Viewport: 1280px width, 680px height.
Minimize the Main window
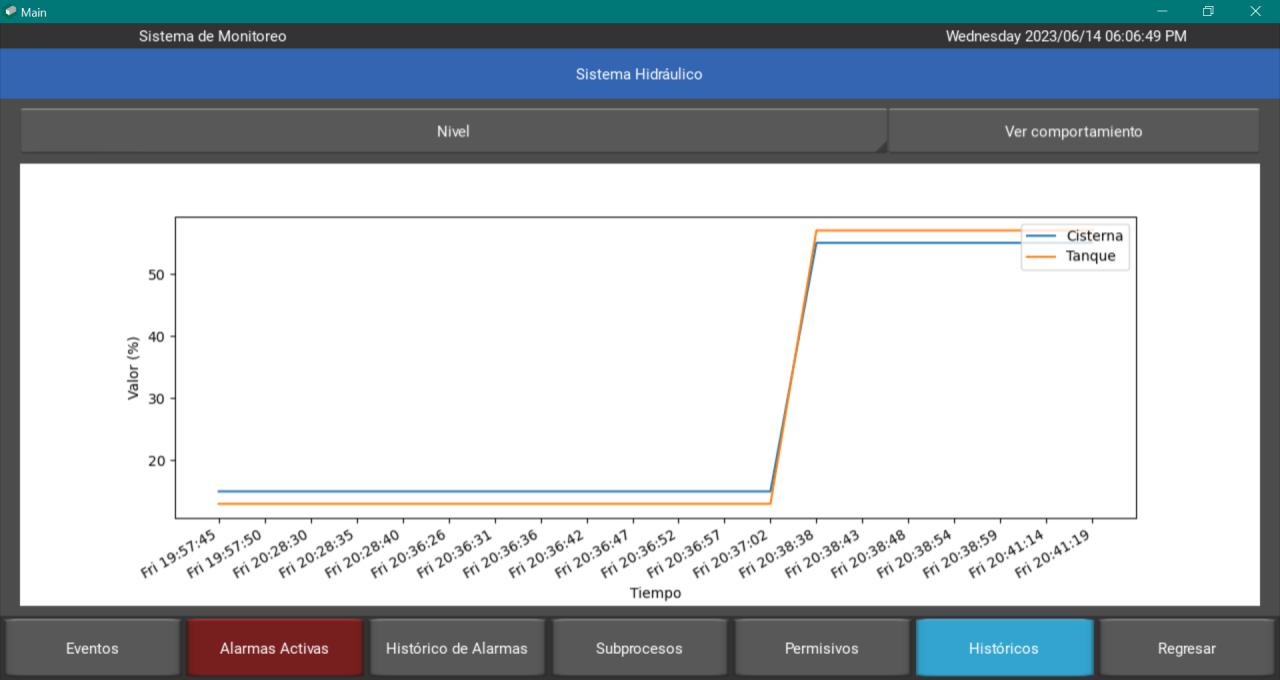point(1162,12)
